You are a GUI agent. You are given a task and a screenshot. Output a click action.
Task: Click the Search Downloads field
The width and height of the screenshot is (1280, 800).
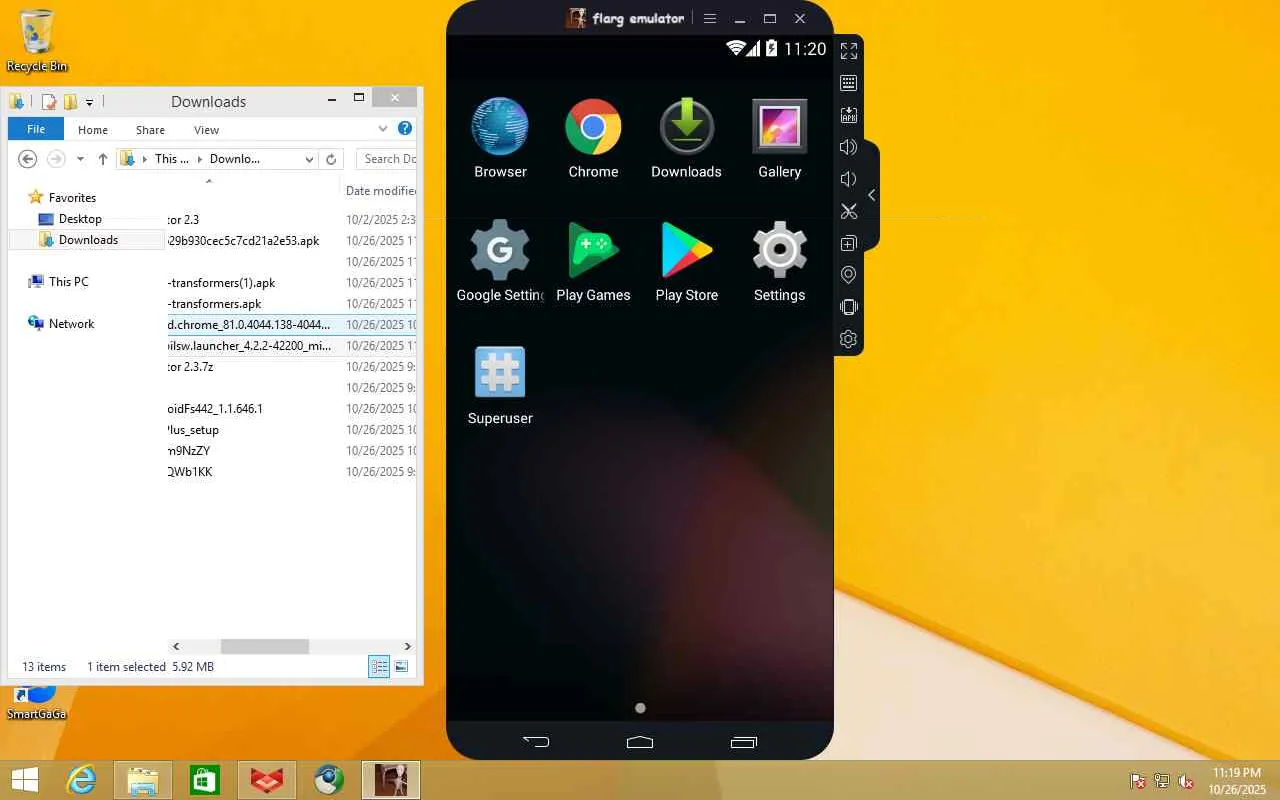tap(386, 159)
